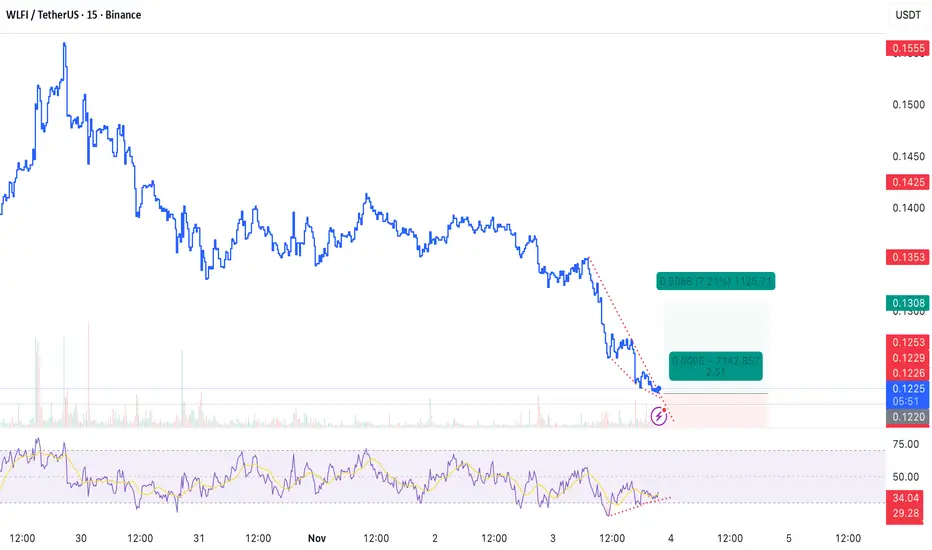This screenshot has width=932, height=550.
Task: Click the red 0.1555 price label
Action: pos(908,48)
